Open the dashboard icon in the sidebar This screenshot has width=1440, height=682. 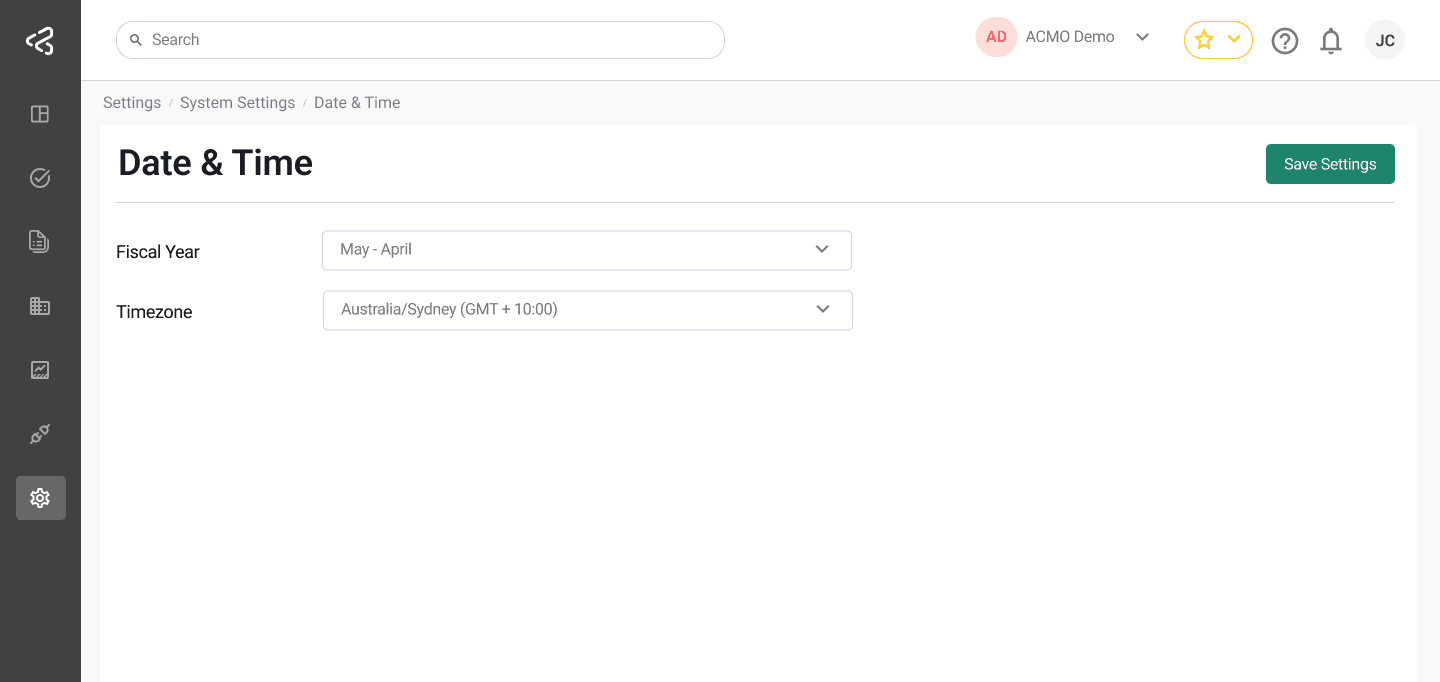(x=40, y=114)
